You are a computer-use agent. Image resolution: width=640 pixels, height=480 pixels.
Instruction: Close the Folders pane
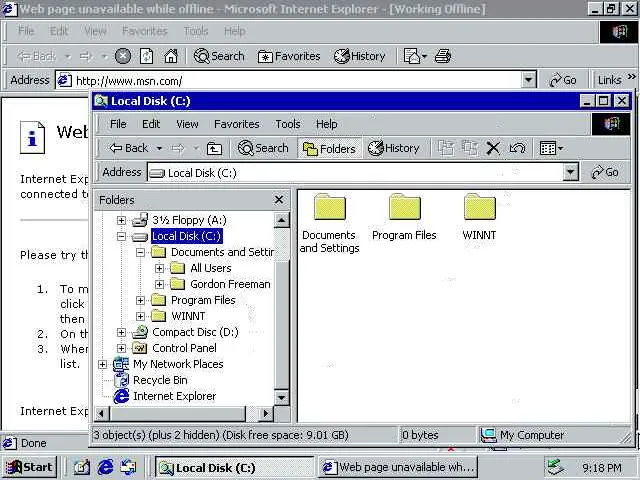coord(279,200)
